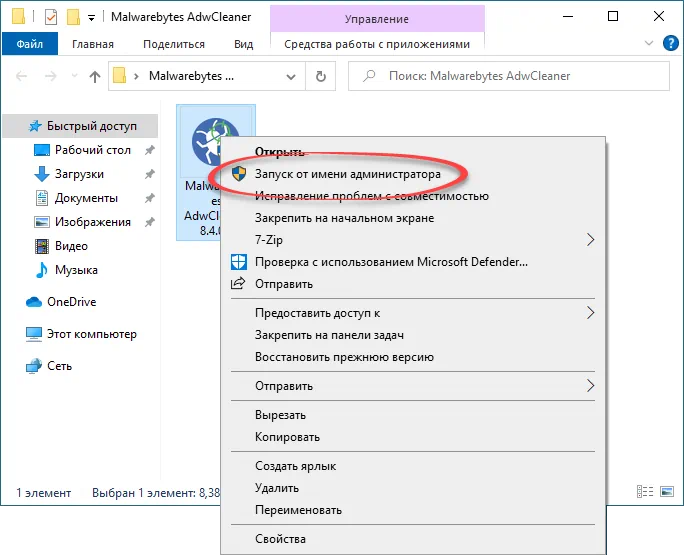Click the Properties checkmark quick access icon

pyautogui.click(x=51, y=17)
